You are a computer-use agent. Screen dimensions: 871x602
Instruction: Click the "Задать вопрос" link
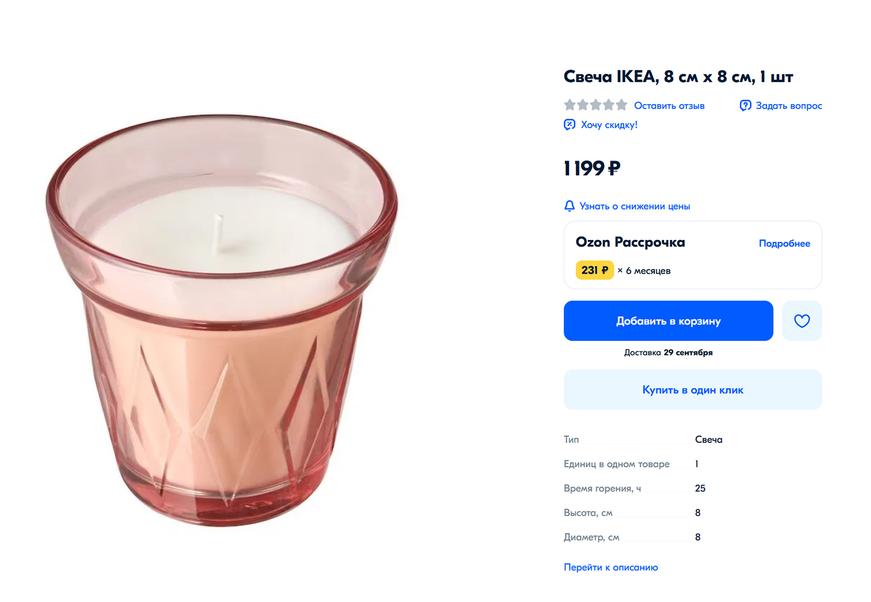click(788, 106)
